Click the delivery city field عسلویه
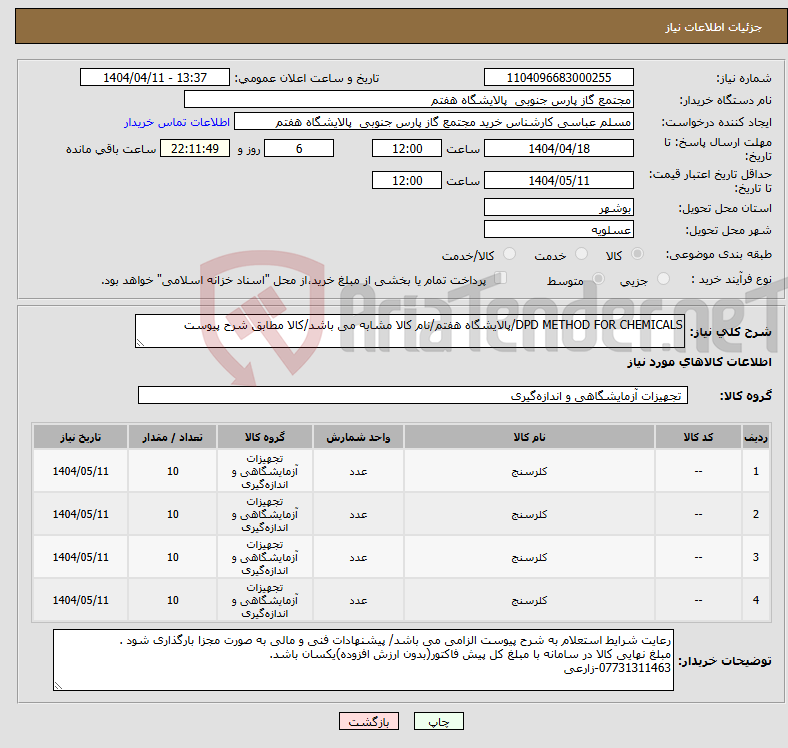788x748 pixels. (558, 229)
